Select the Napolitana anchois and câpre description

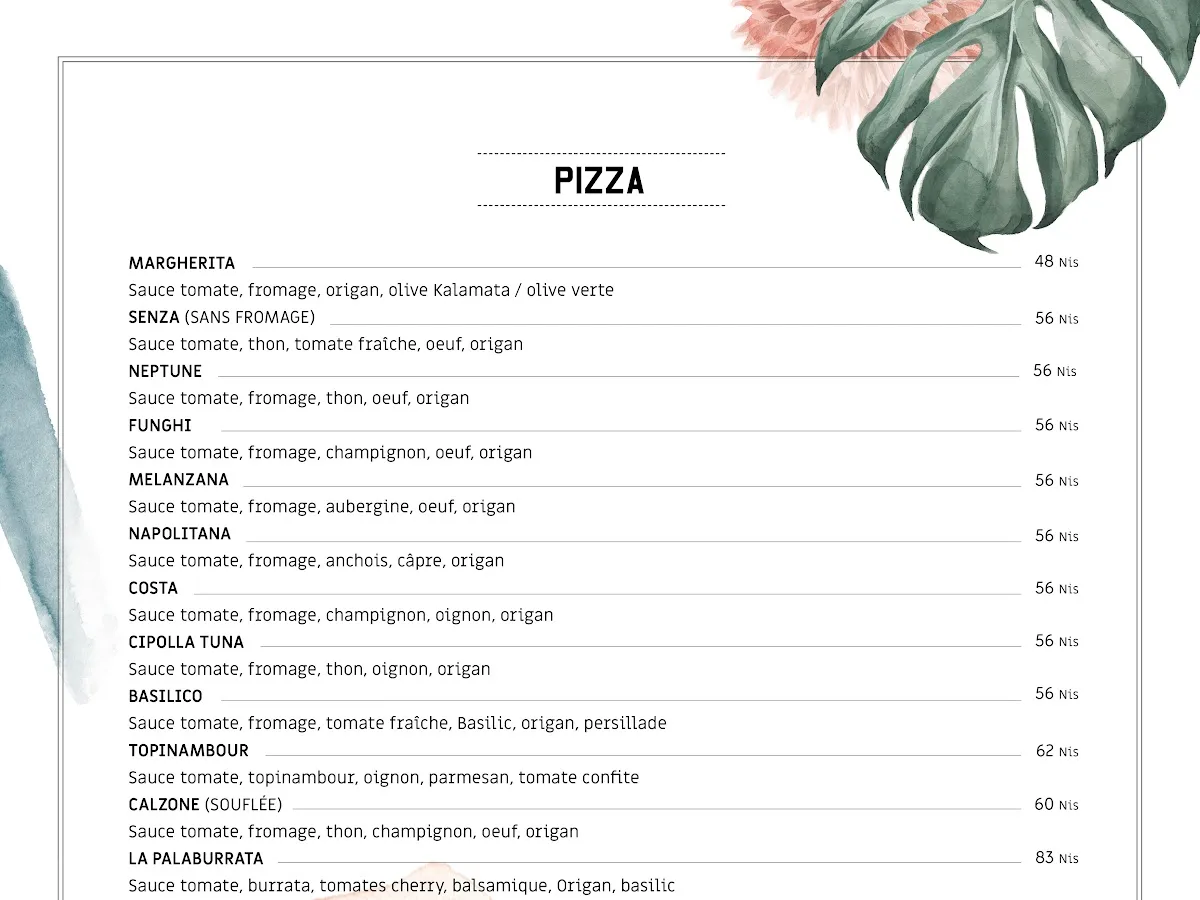pos(316,560)
